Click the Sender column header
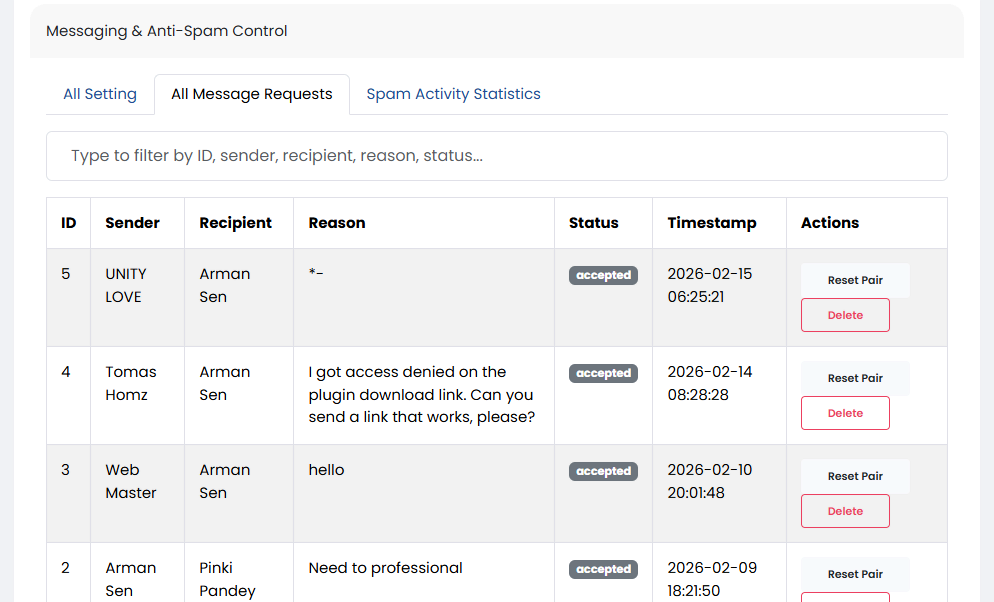 [132, 223]
